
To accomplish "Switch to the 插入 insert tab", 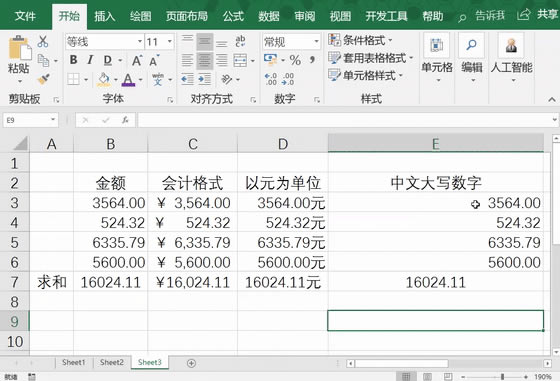I will coord(105,16).
